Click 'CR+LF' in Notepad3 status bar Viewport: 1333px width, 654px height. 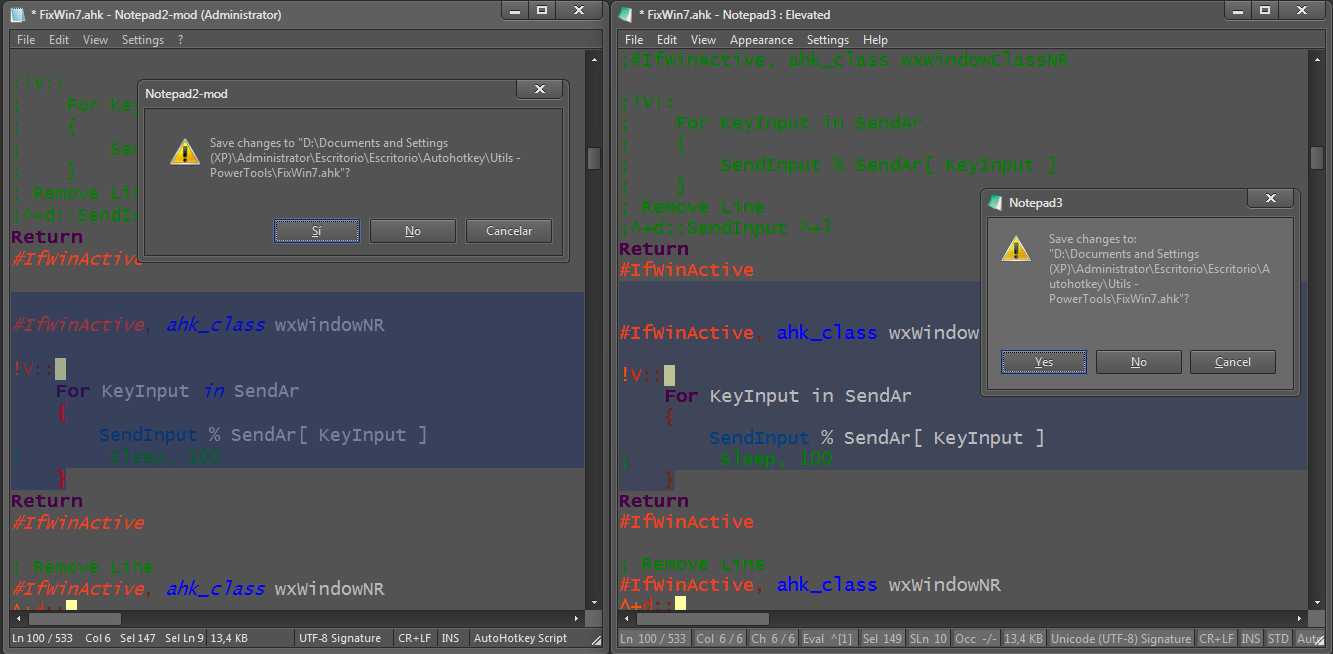click(x=1217, y=639)
